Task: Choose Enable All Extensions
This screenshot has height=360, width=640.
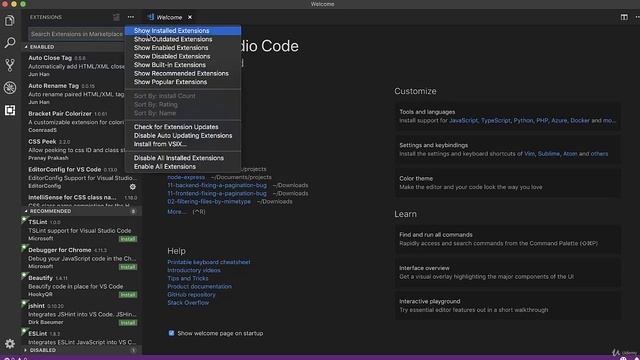Action: (x=183, y=167)
